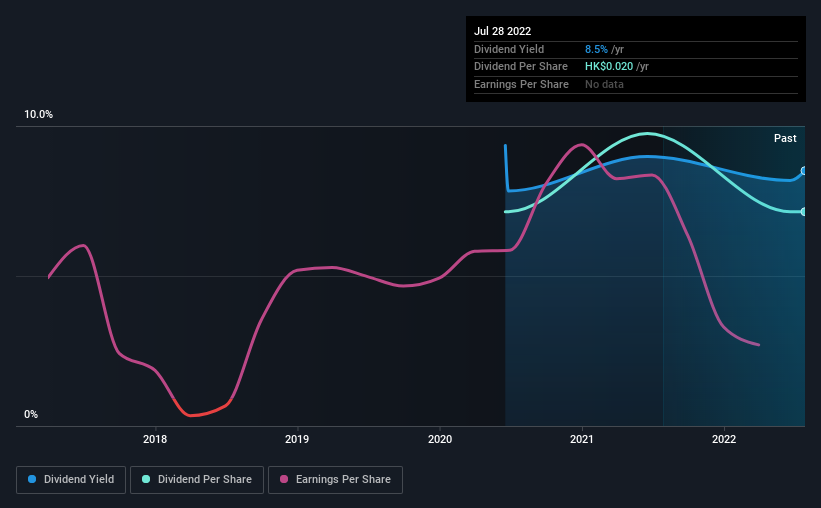Click the 2020 x-axis label
The width and height of the screenshot is (821, 508).
point(440,439)
